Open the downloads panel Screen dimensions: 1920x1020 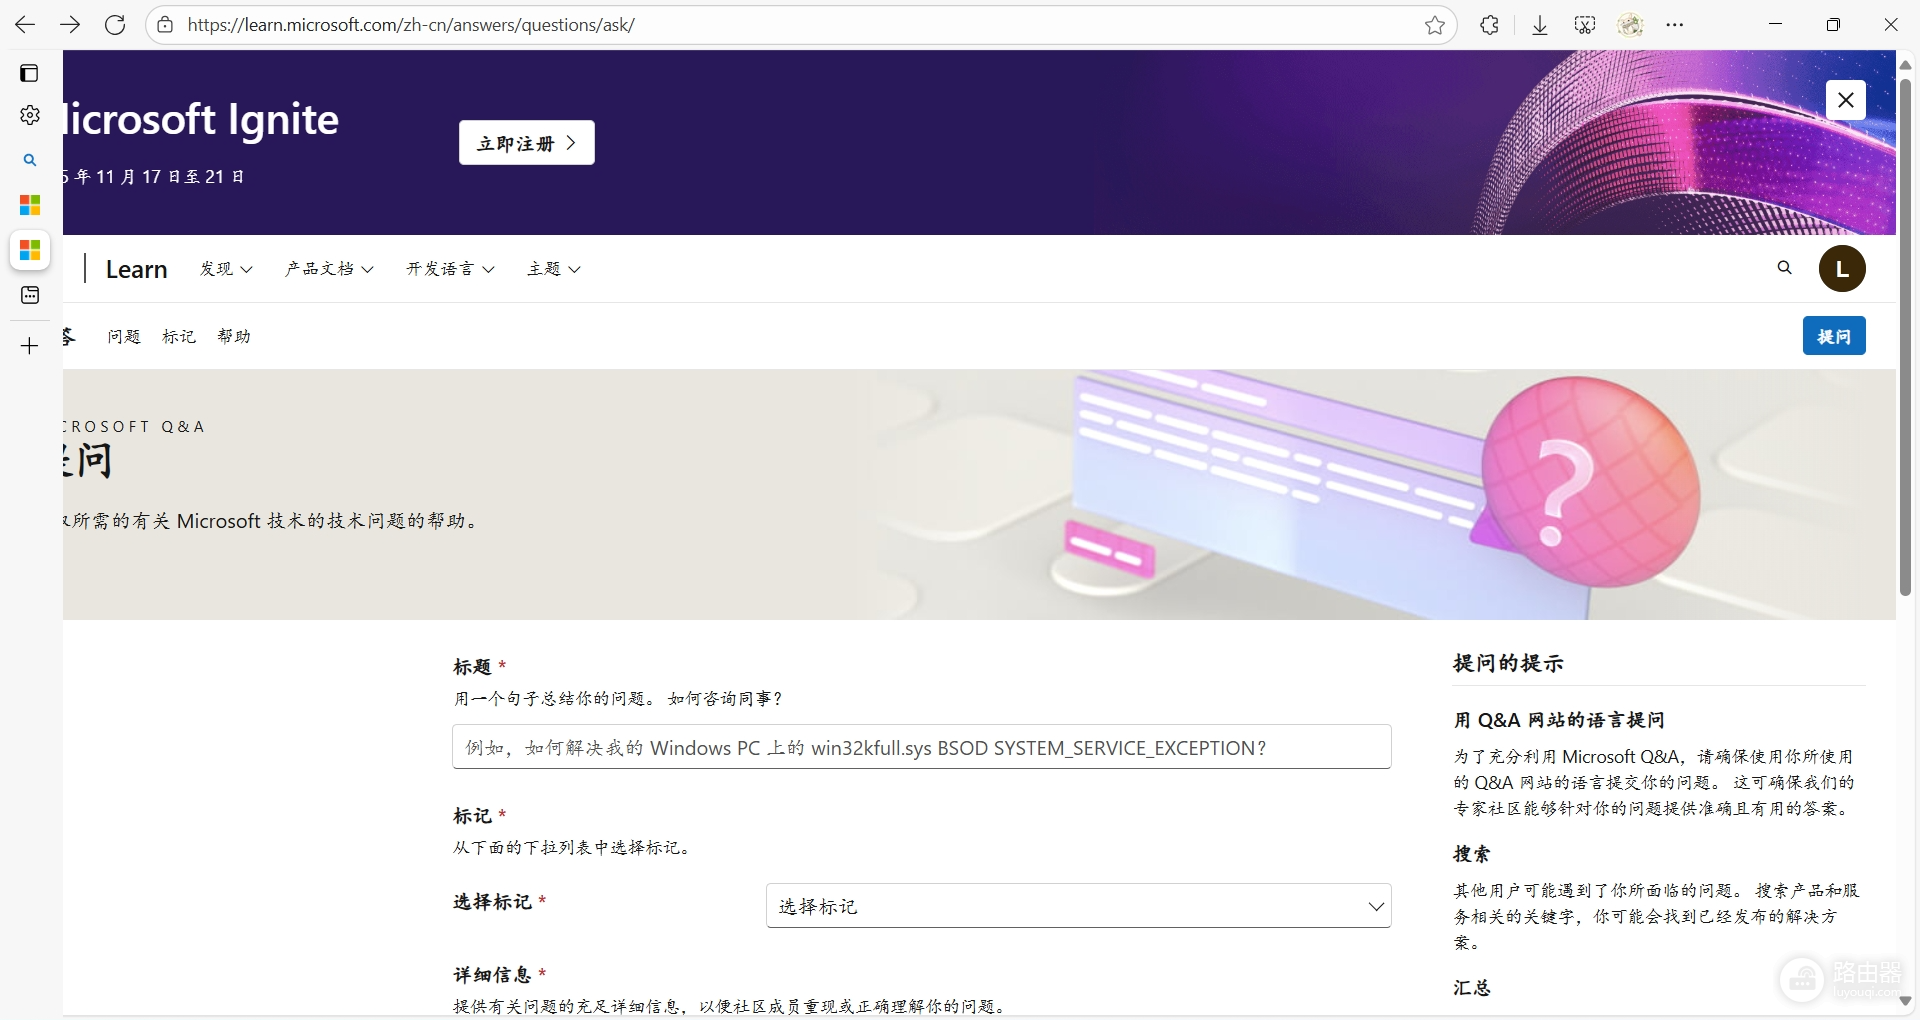pyautogui.click(x=1540, y=25)
